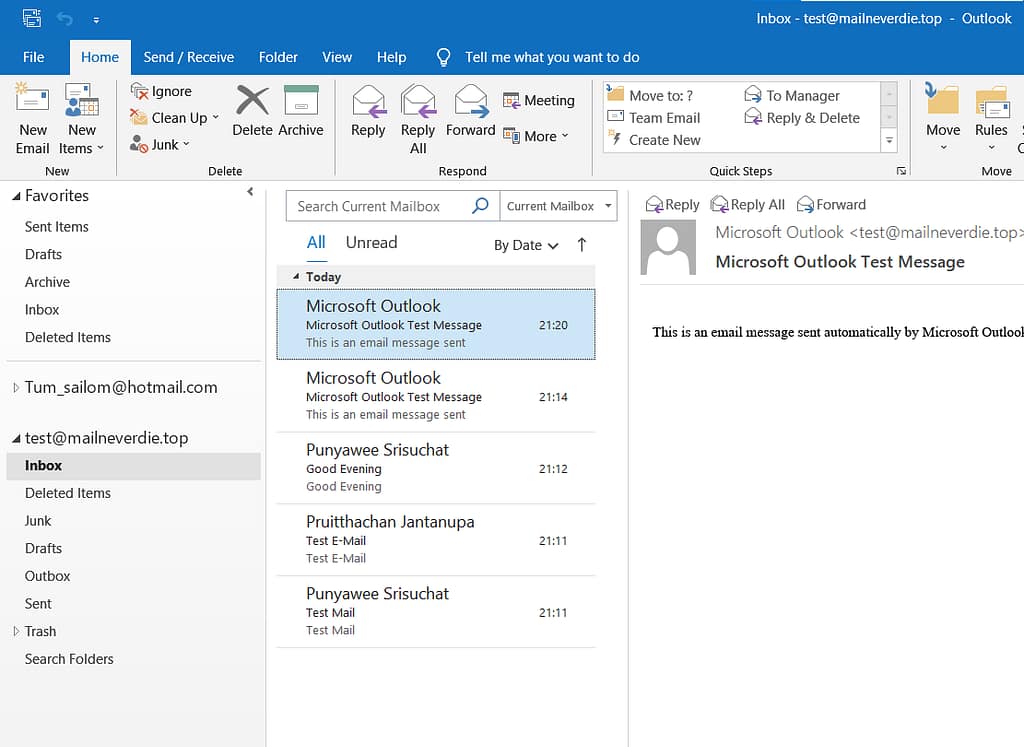Viewport: 1024px width, 747px height.
Task: Expand the Tum_sailom@hotmail.com account
Action: (x=14, y=387)
